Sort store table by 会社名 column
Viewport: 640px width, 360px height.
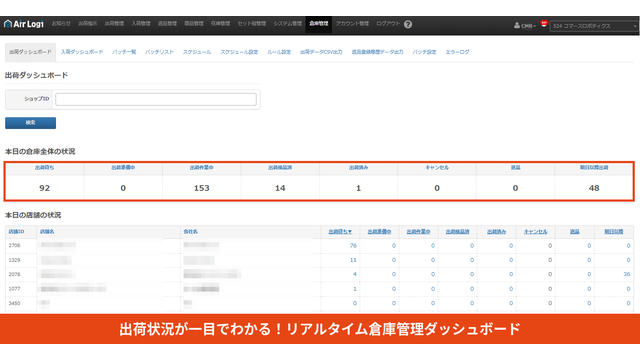tap(191, 232)
